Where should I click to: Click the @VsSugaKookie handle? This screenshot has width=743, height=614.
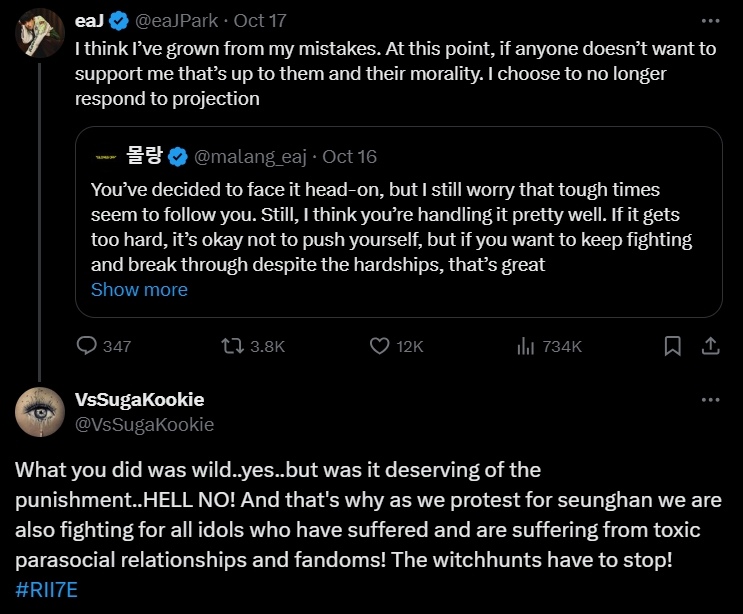[144, 424]
